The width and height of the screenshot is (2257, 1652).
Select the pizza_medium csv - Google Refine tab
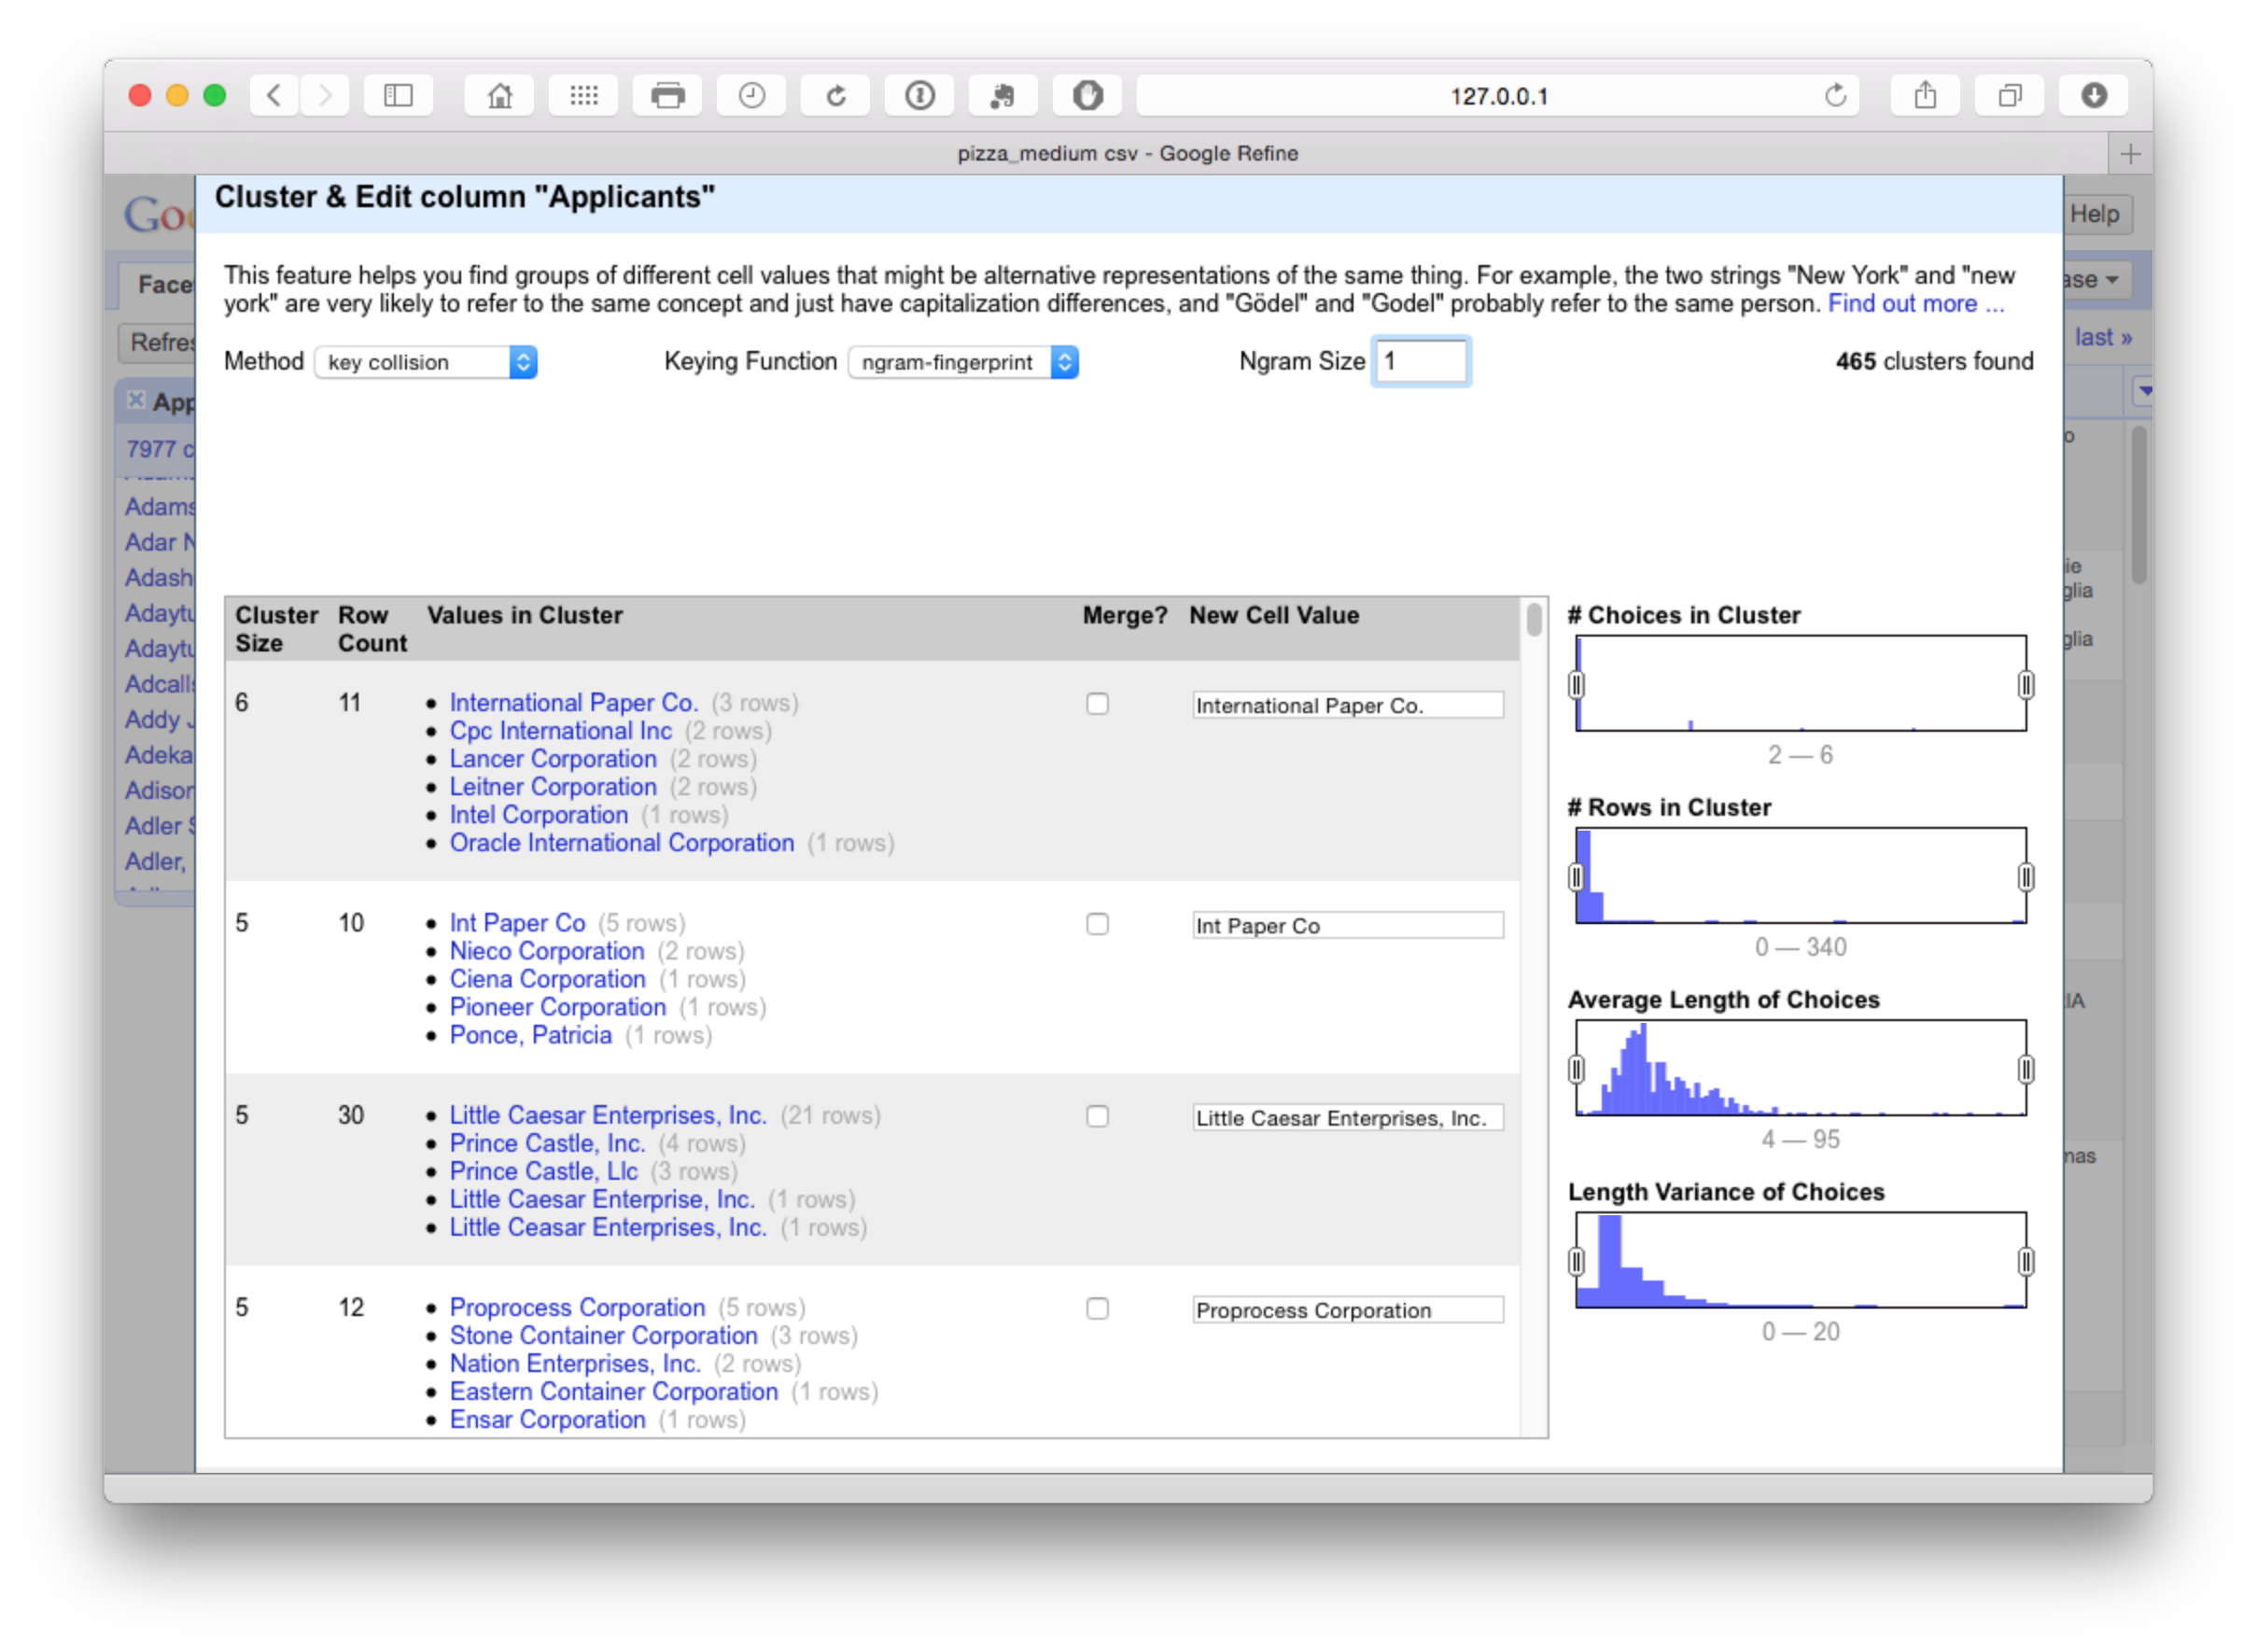[x=1127, y=154]
